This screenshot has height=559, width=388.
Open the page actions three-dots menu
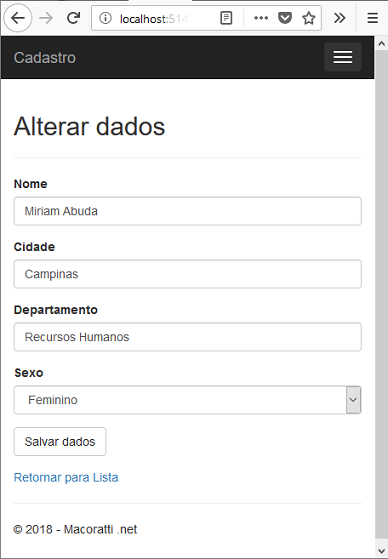pos(261,18)
